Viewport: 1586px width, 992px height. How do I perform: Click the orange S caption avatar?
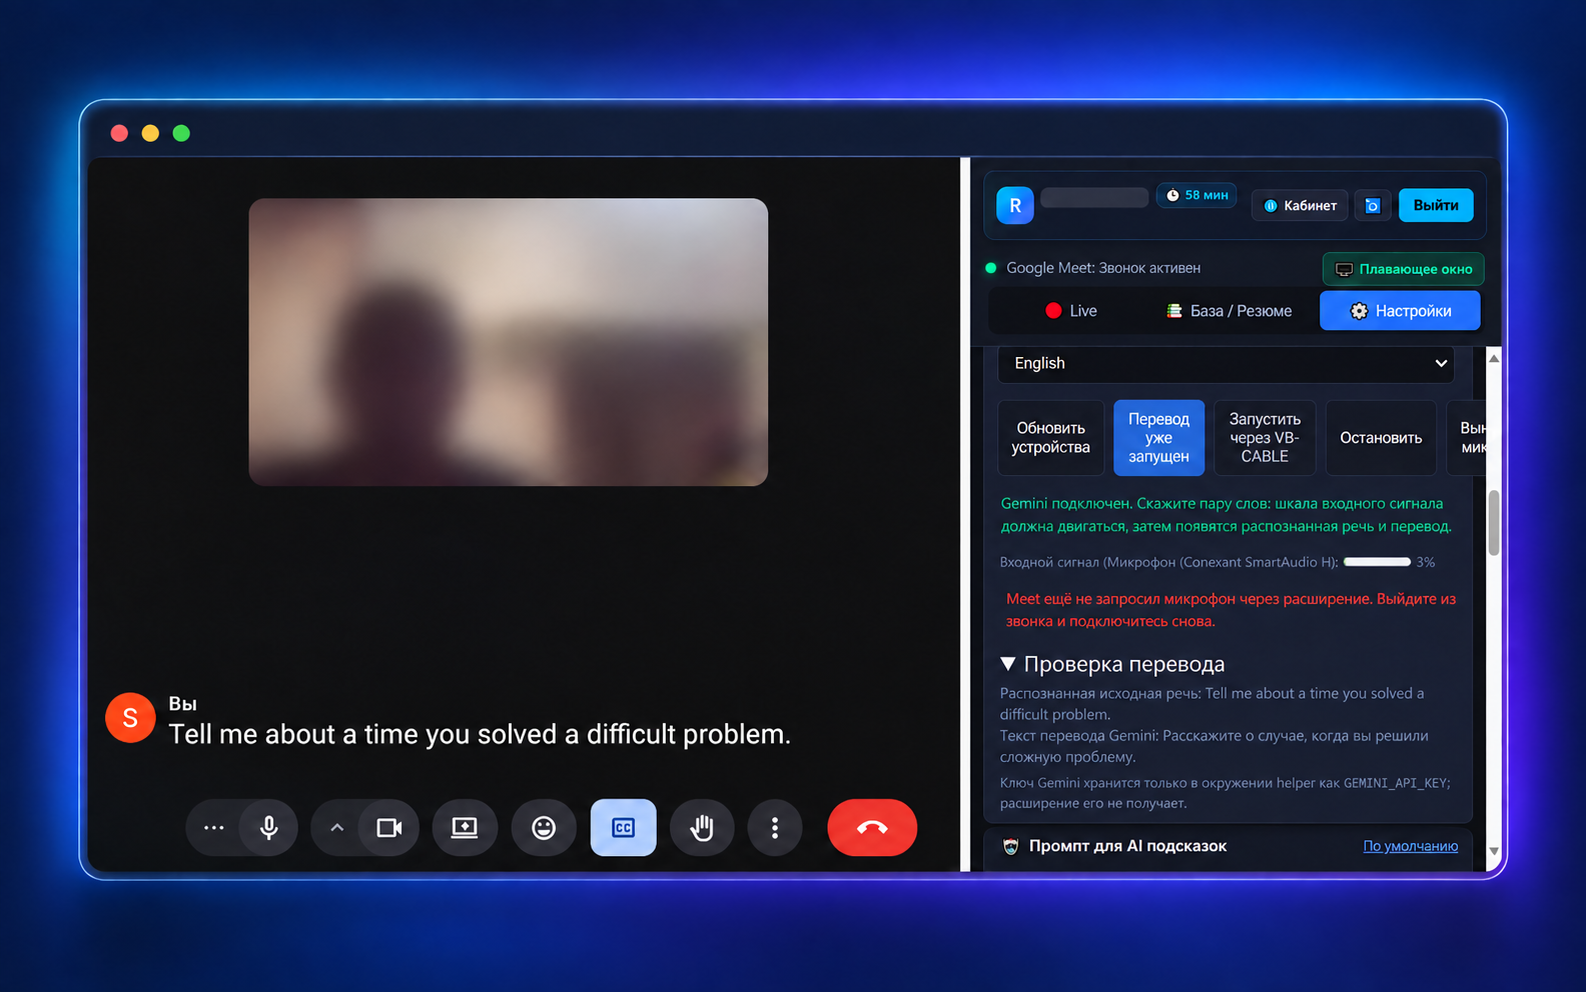(x=130, y=718)
